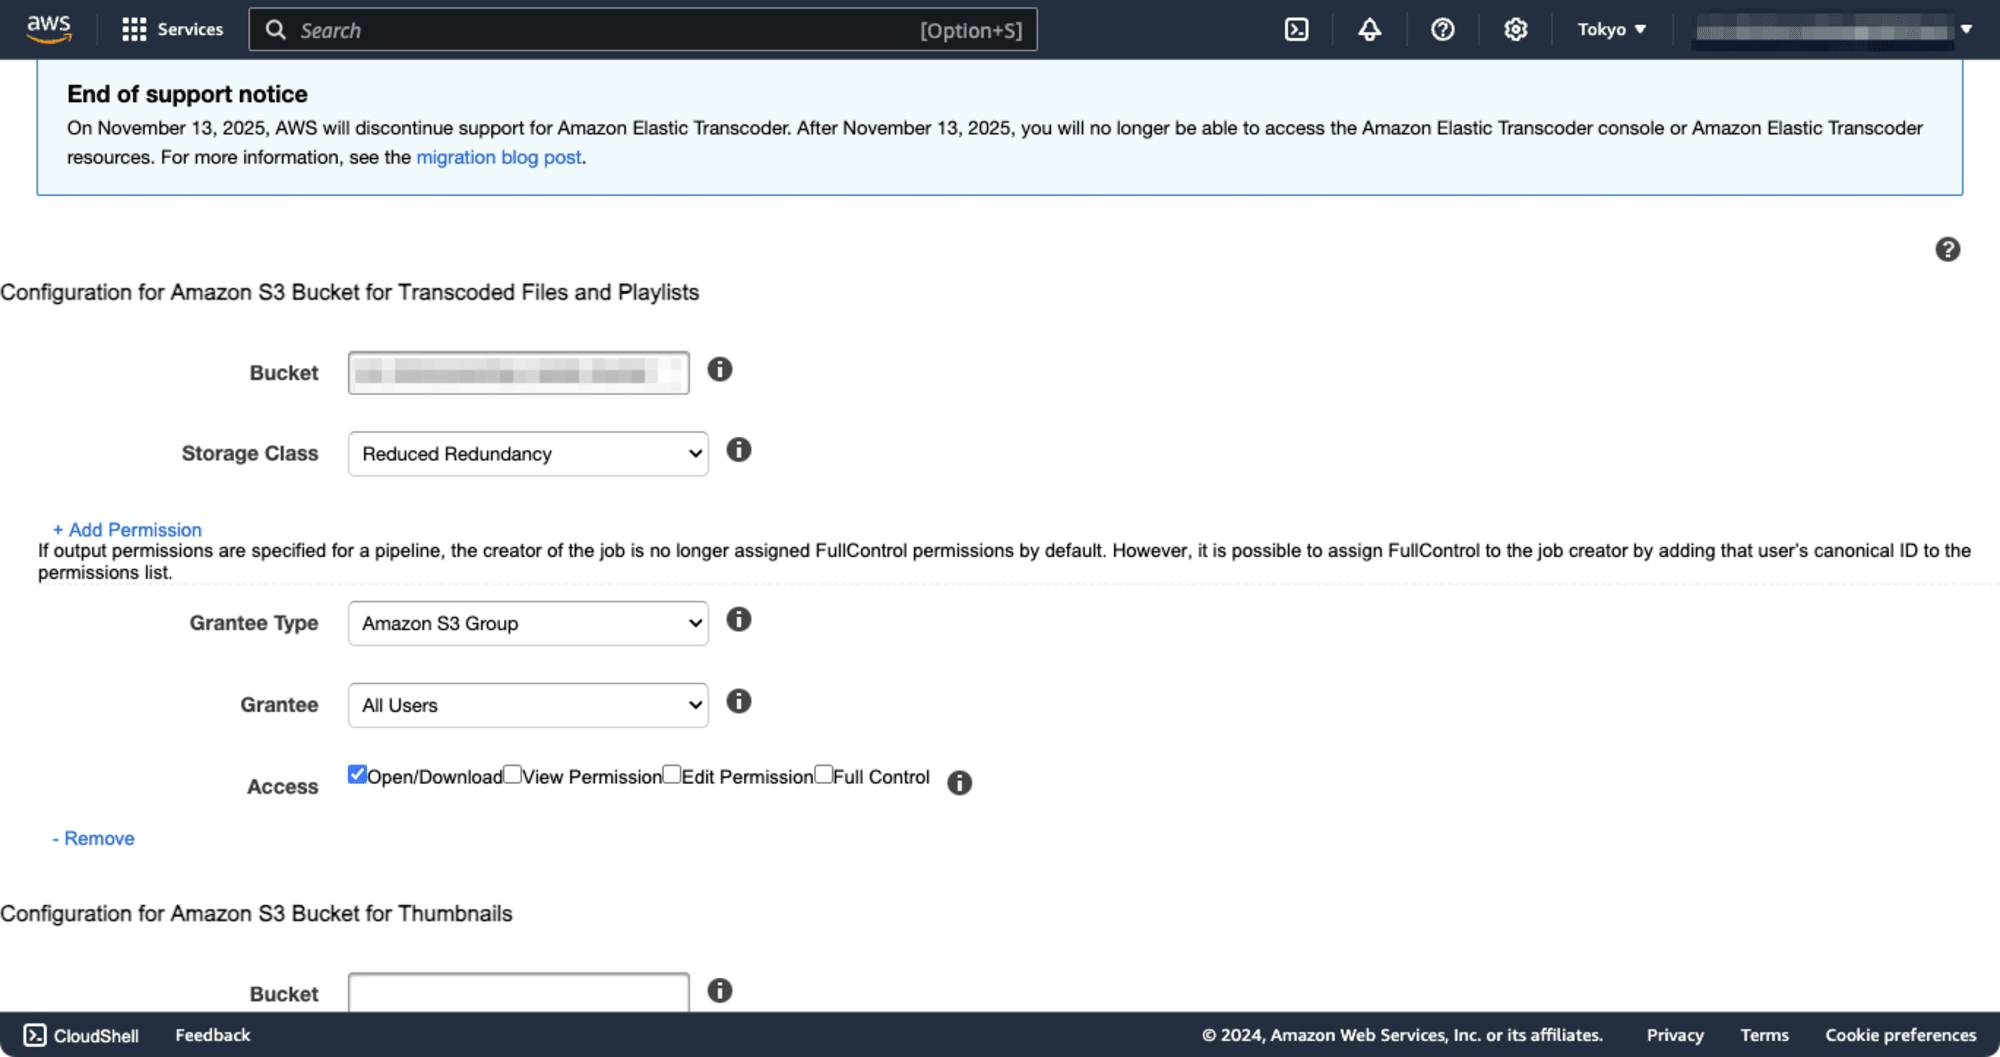Click the Thumbnails configuration section heading

pyautogui.click(x=256, y=913)
